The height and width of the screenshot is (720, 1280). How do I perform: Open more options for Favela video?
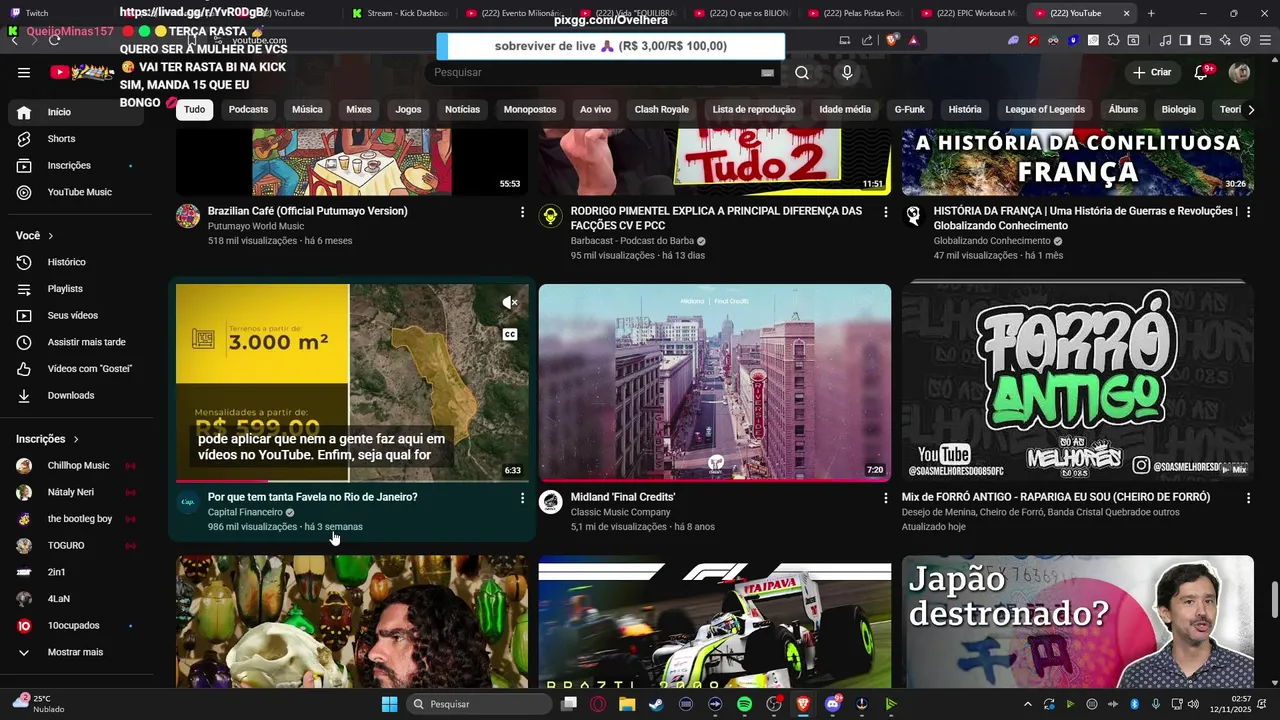(522, 498)
